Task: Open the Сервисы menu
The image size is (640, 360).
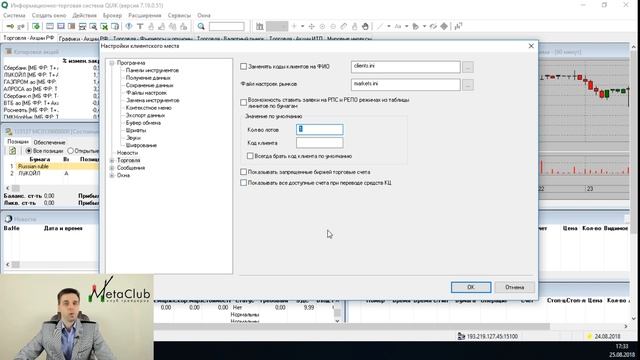Action: pyautogui.click(x=179, y=16)
